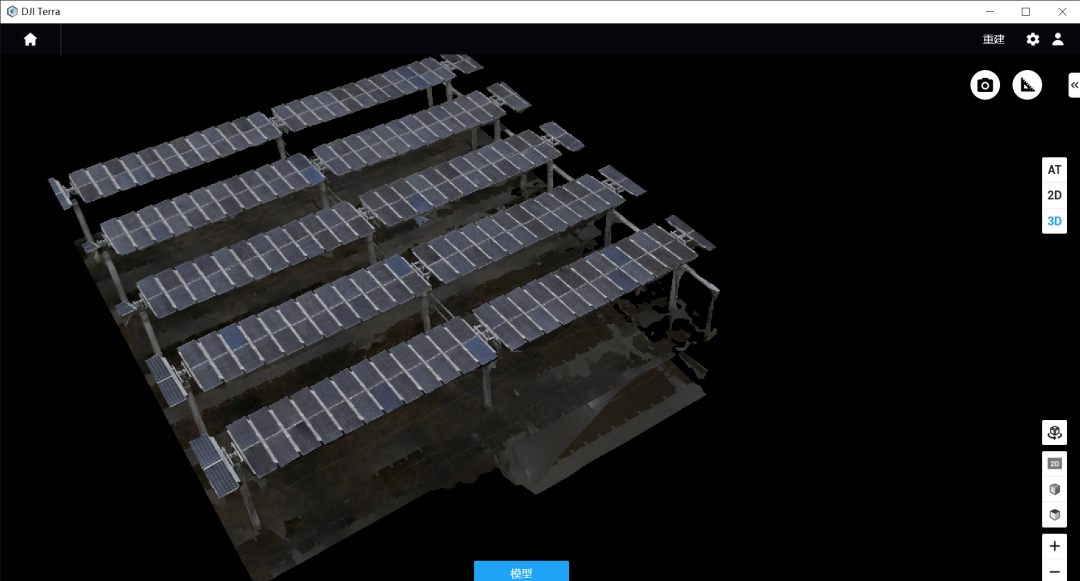Take a screenshot with the camera icon
Screen dimensions: 1080x581
[x=985, y=85]
